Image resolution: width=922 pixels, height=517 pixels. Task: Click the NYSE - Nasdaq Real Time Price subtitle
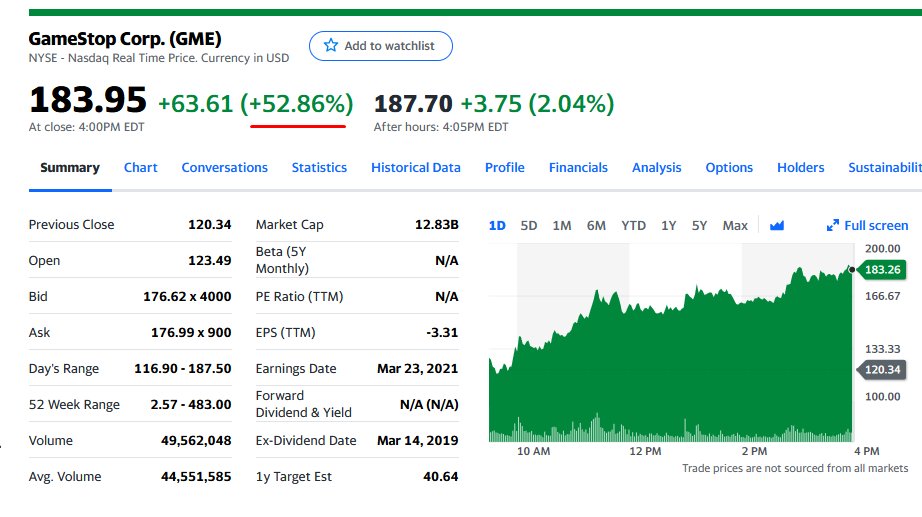[159, 58]
